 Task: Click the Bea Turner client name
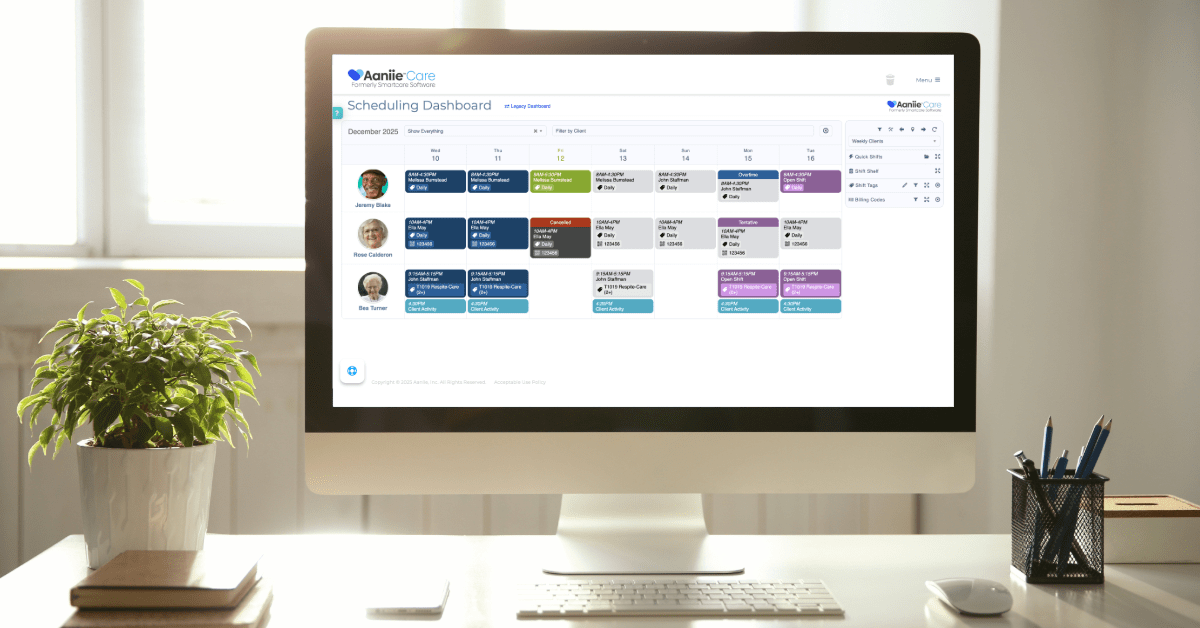pyautogui.click(x=373, y=308)
